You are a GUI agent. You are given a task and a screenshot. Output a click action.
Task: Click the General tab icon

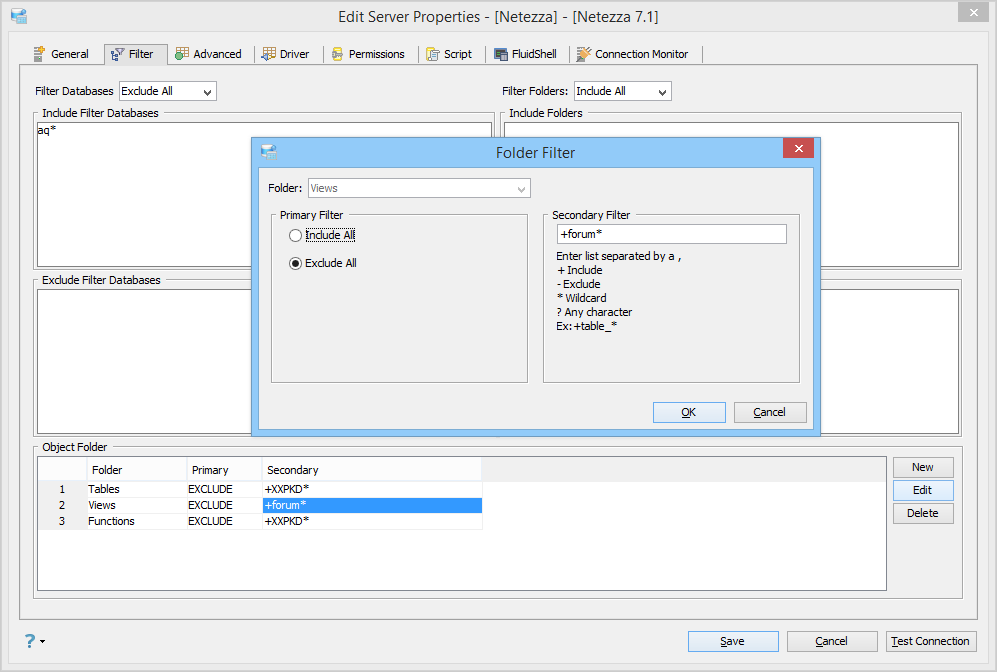(x=39, y=54)
